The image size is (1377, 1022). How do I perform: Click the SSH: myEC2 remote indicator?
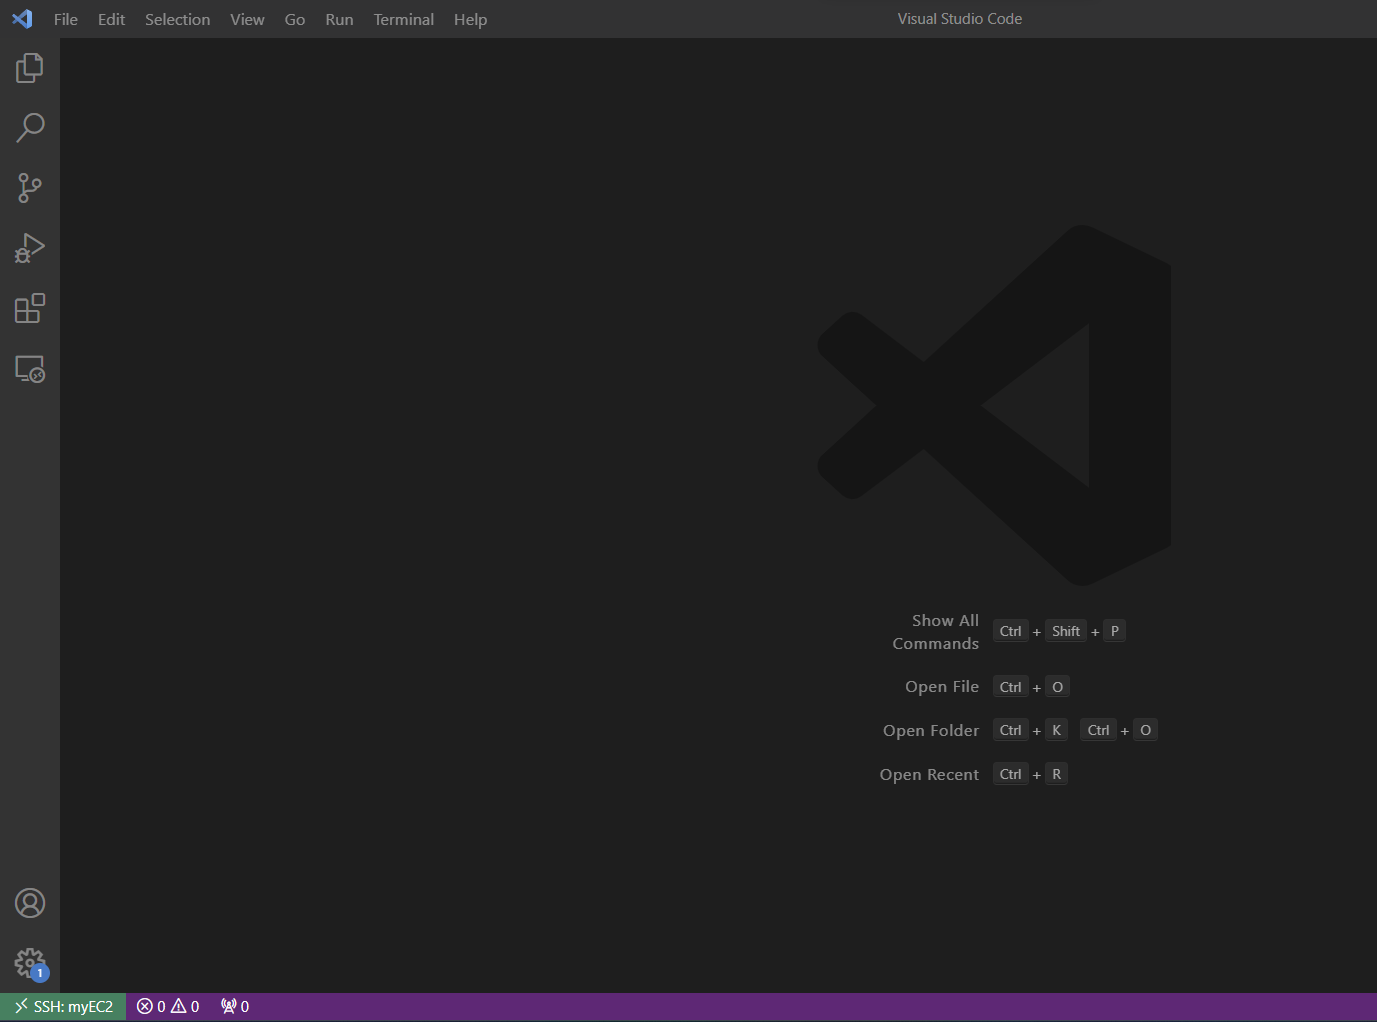(63, 1007)
